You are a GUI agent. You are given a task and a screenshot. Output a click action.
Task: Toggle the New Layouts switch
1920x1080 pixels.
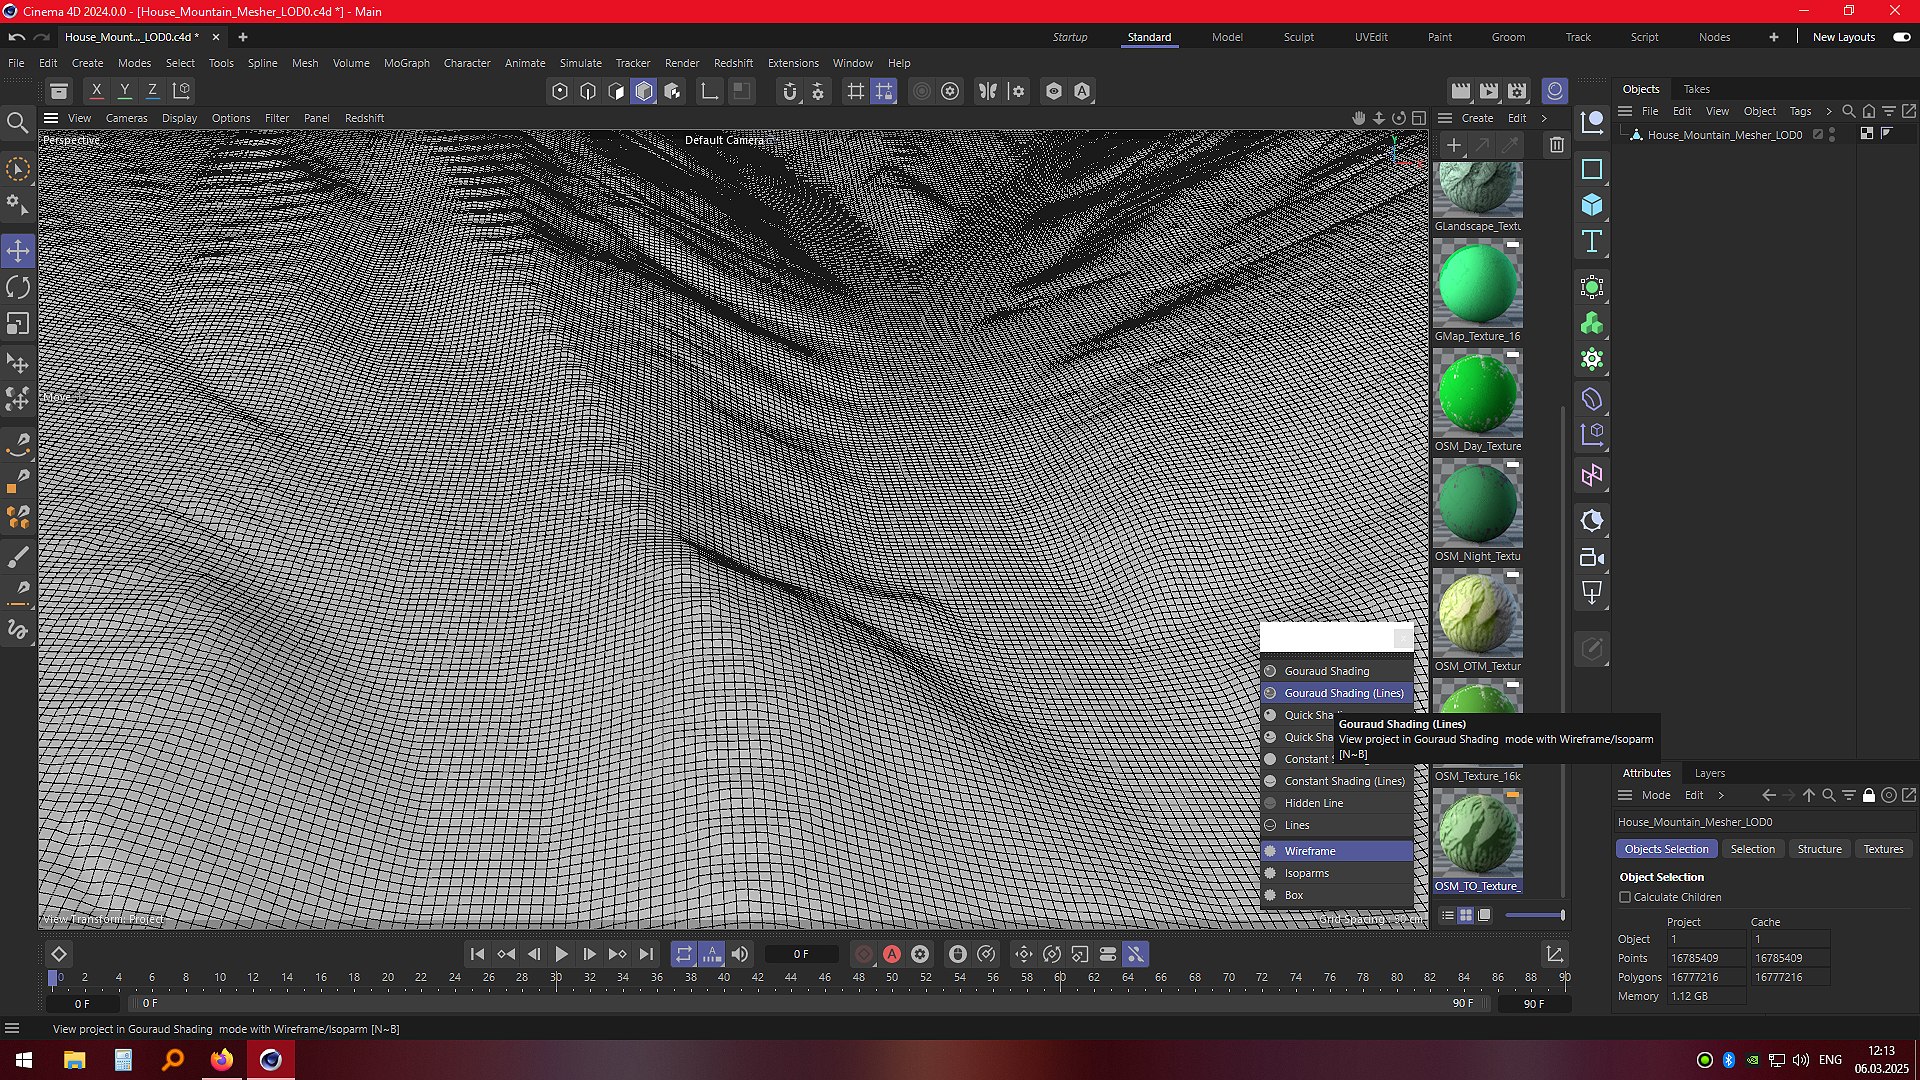1901,37
